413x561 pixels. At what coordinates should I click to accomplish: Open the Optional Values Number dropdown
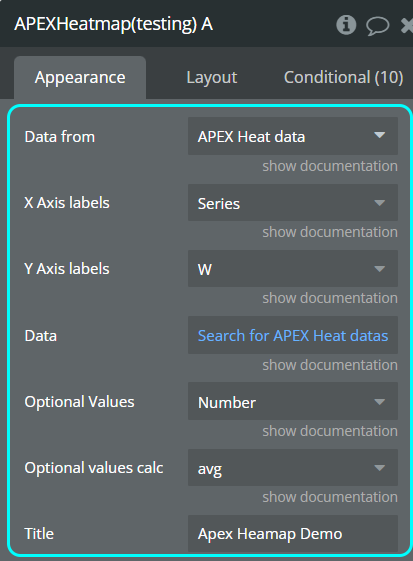coord(293,401)
